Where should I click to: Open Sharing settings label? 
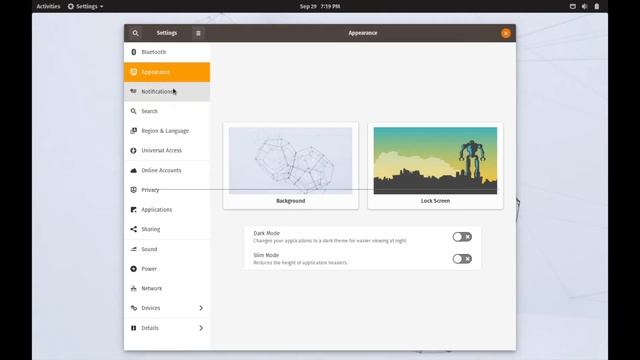[151, 229]
